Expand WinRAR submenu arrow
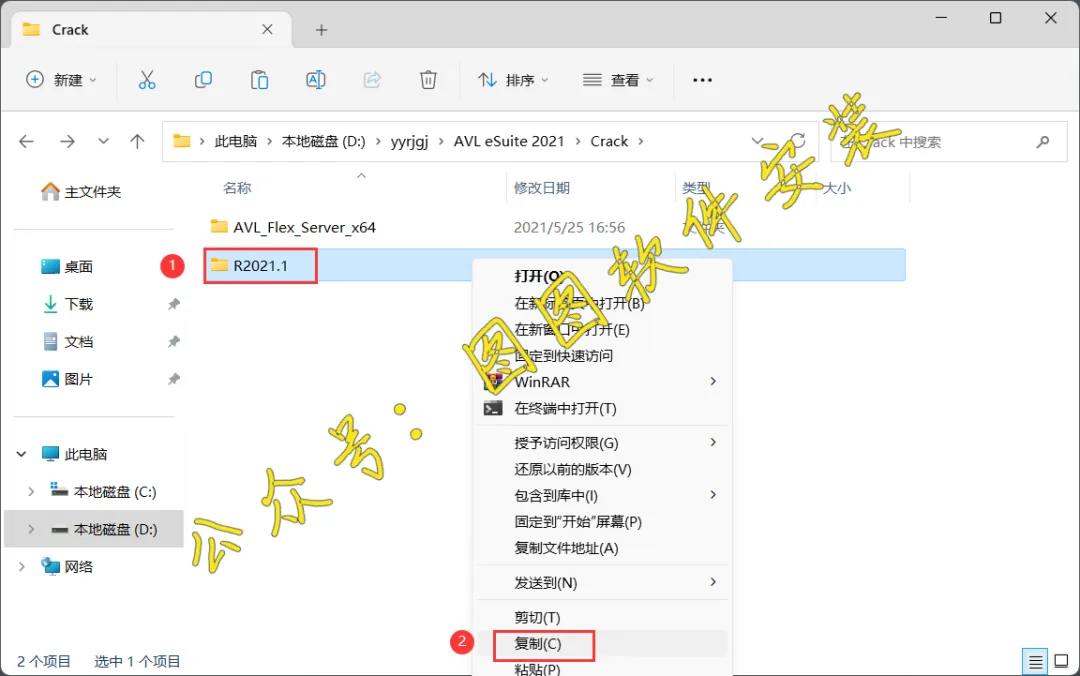Viewport: 1080px width, 676px height. coord(713,381)
